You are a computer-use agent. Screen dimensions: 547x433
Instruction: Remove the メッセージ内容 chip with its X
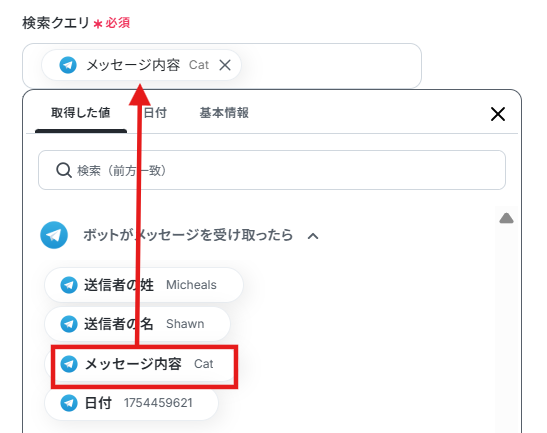pyautogui.click(x=225, y=65)
